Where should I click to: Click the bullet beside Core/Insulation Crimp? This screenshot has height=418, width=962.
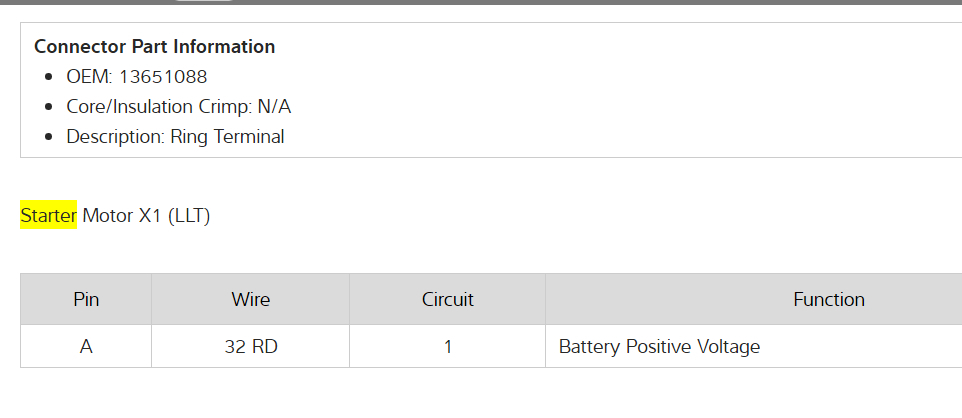pos(50,107)
